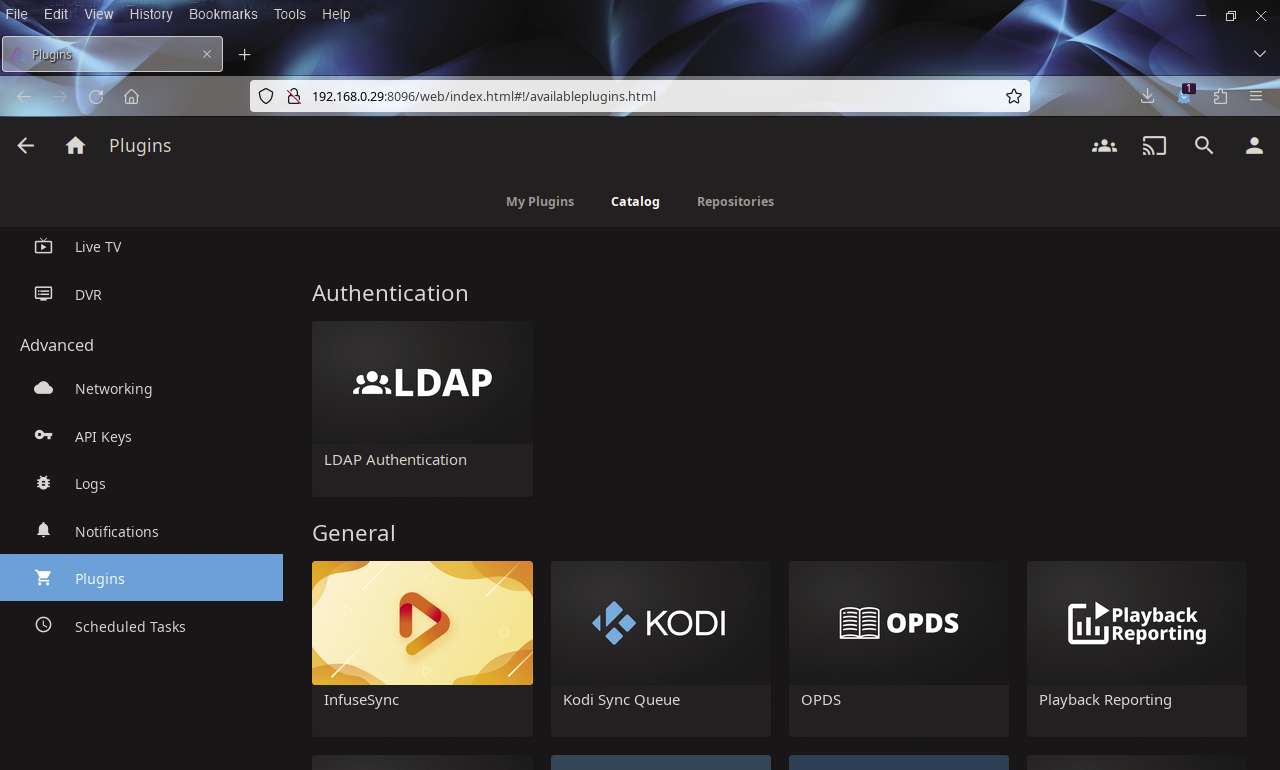The height and width of the screenshot is (770, 1280).
Task: Click the Plugins cart icon
Action: tap(43, 578)
